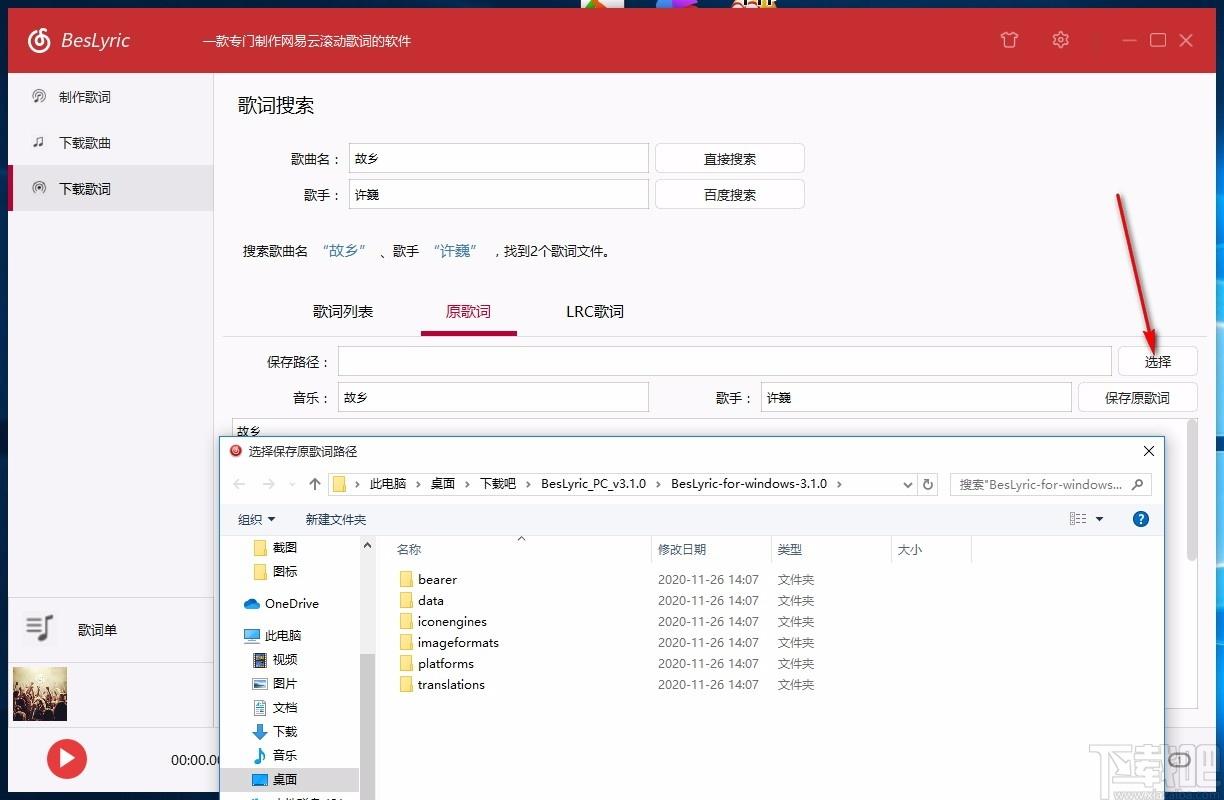Click the 歌手 search input field
Viewport: 1224px width, 800px height.
pos(499,195)
